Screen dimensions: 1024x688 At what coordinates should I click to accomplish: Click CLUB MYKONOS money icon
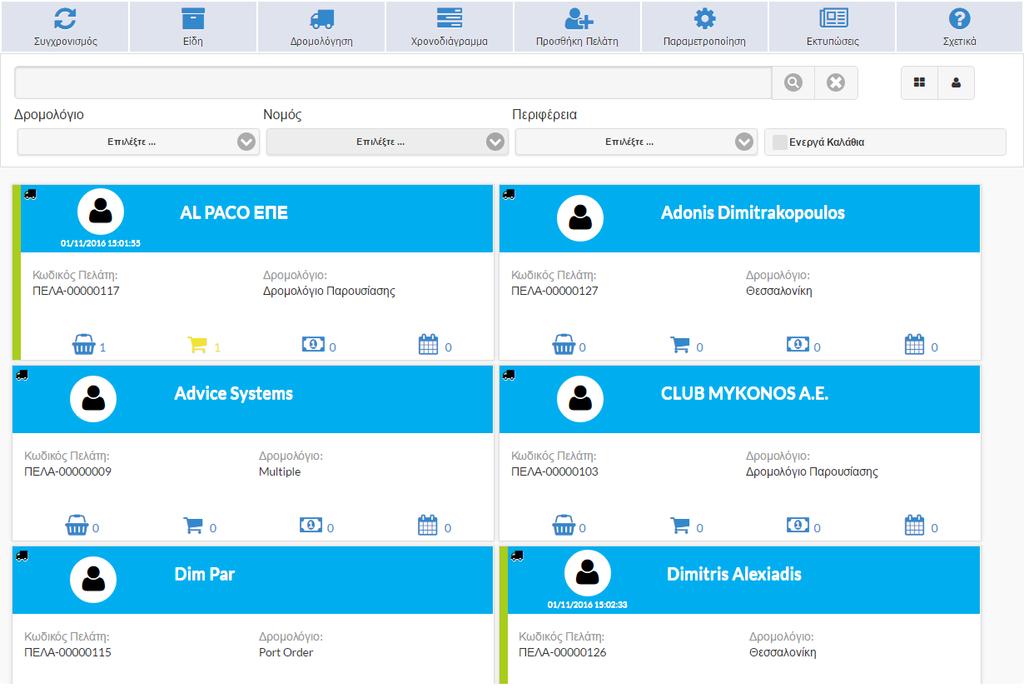pos(798,525)
